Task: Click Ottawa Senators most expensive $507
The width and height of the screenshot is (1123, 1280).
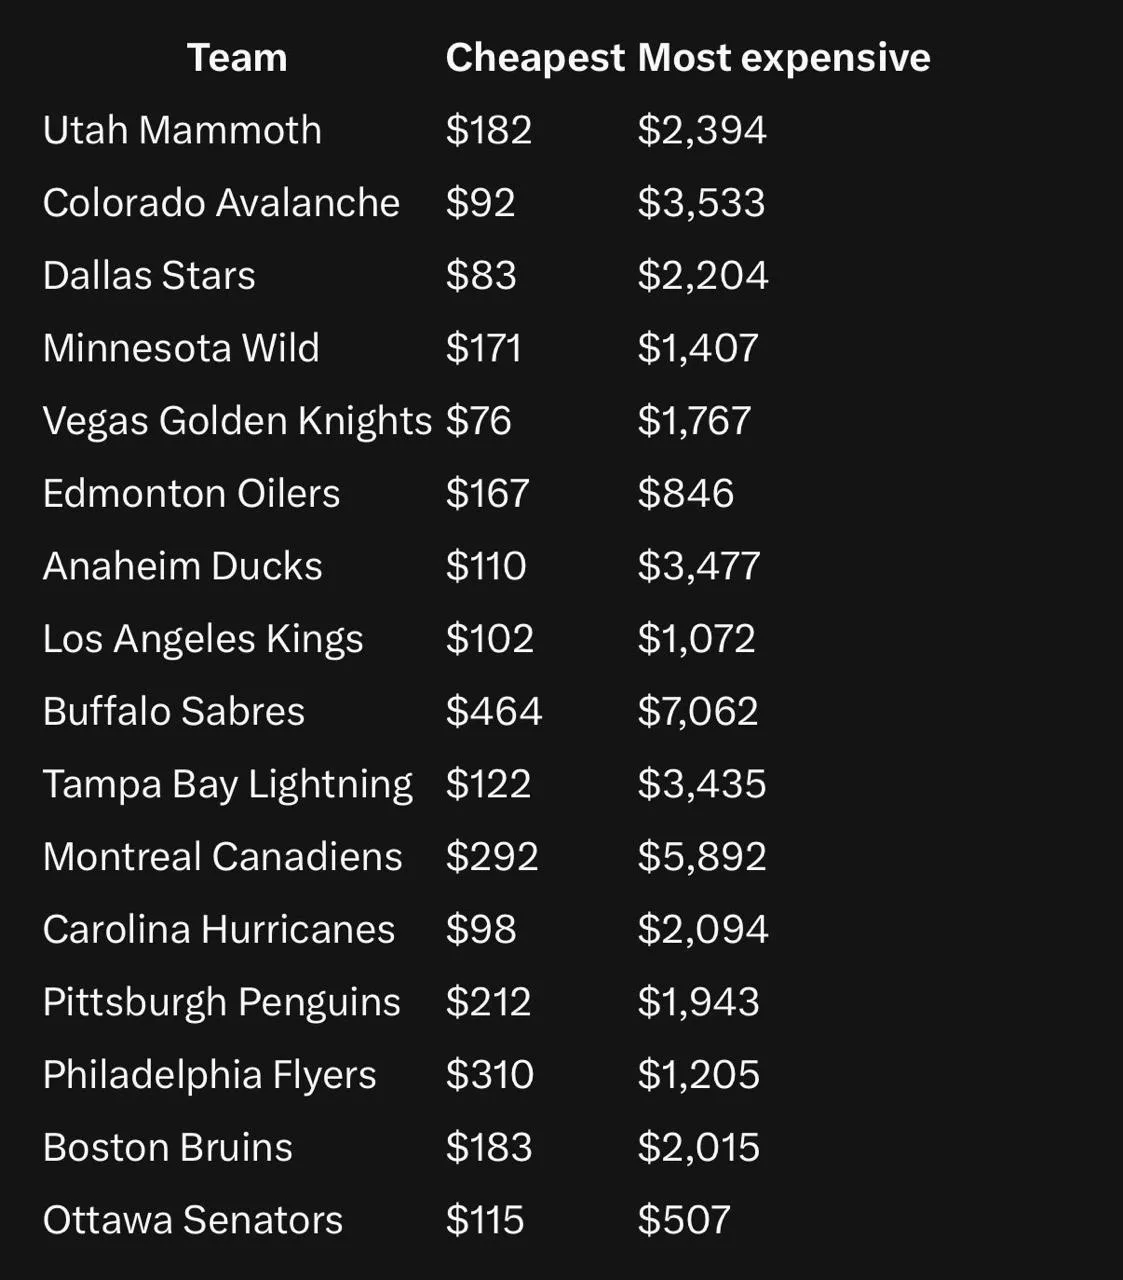Action: [x=684, y=1220]
